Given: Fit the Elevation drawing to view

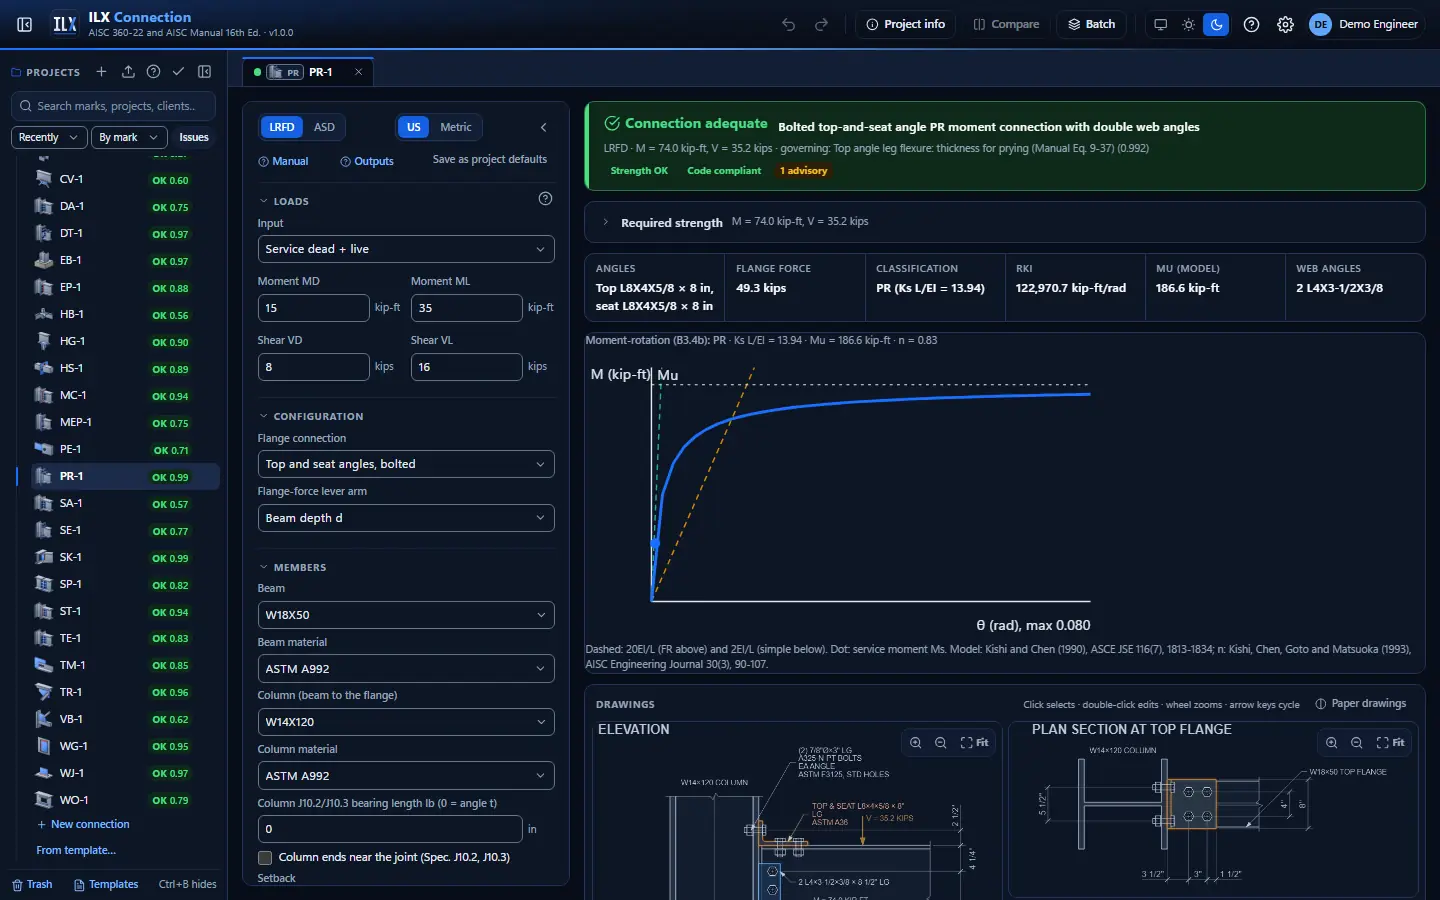Looking at the screenshot, I should point(974,743).
